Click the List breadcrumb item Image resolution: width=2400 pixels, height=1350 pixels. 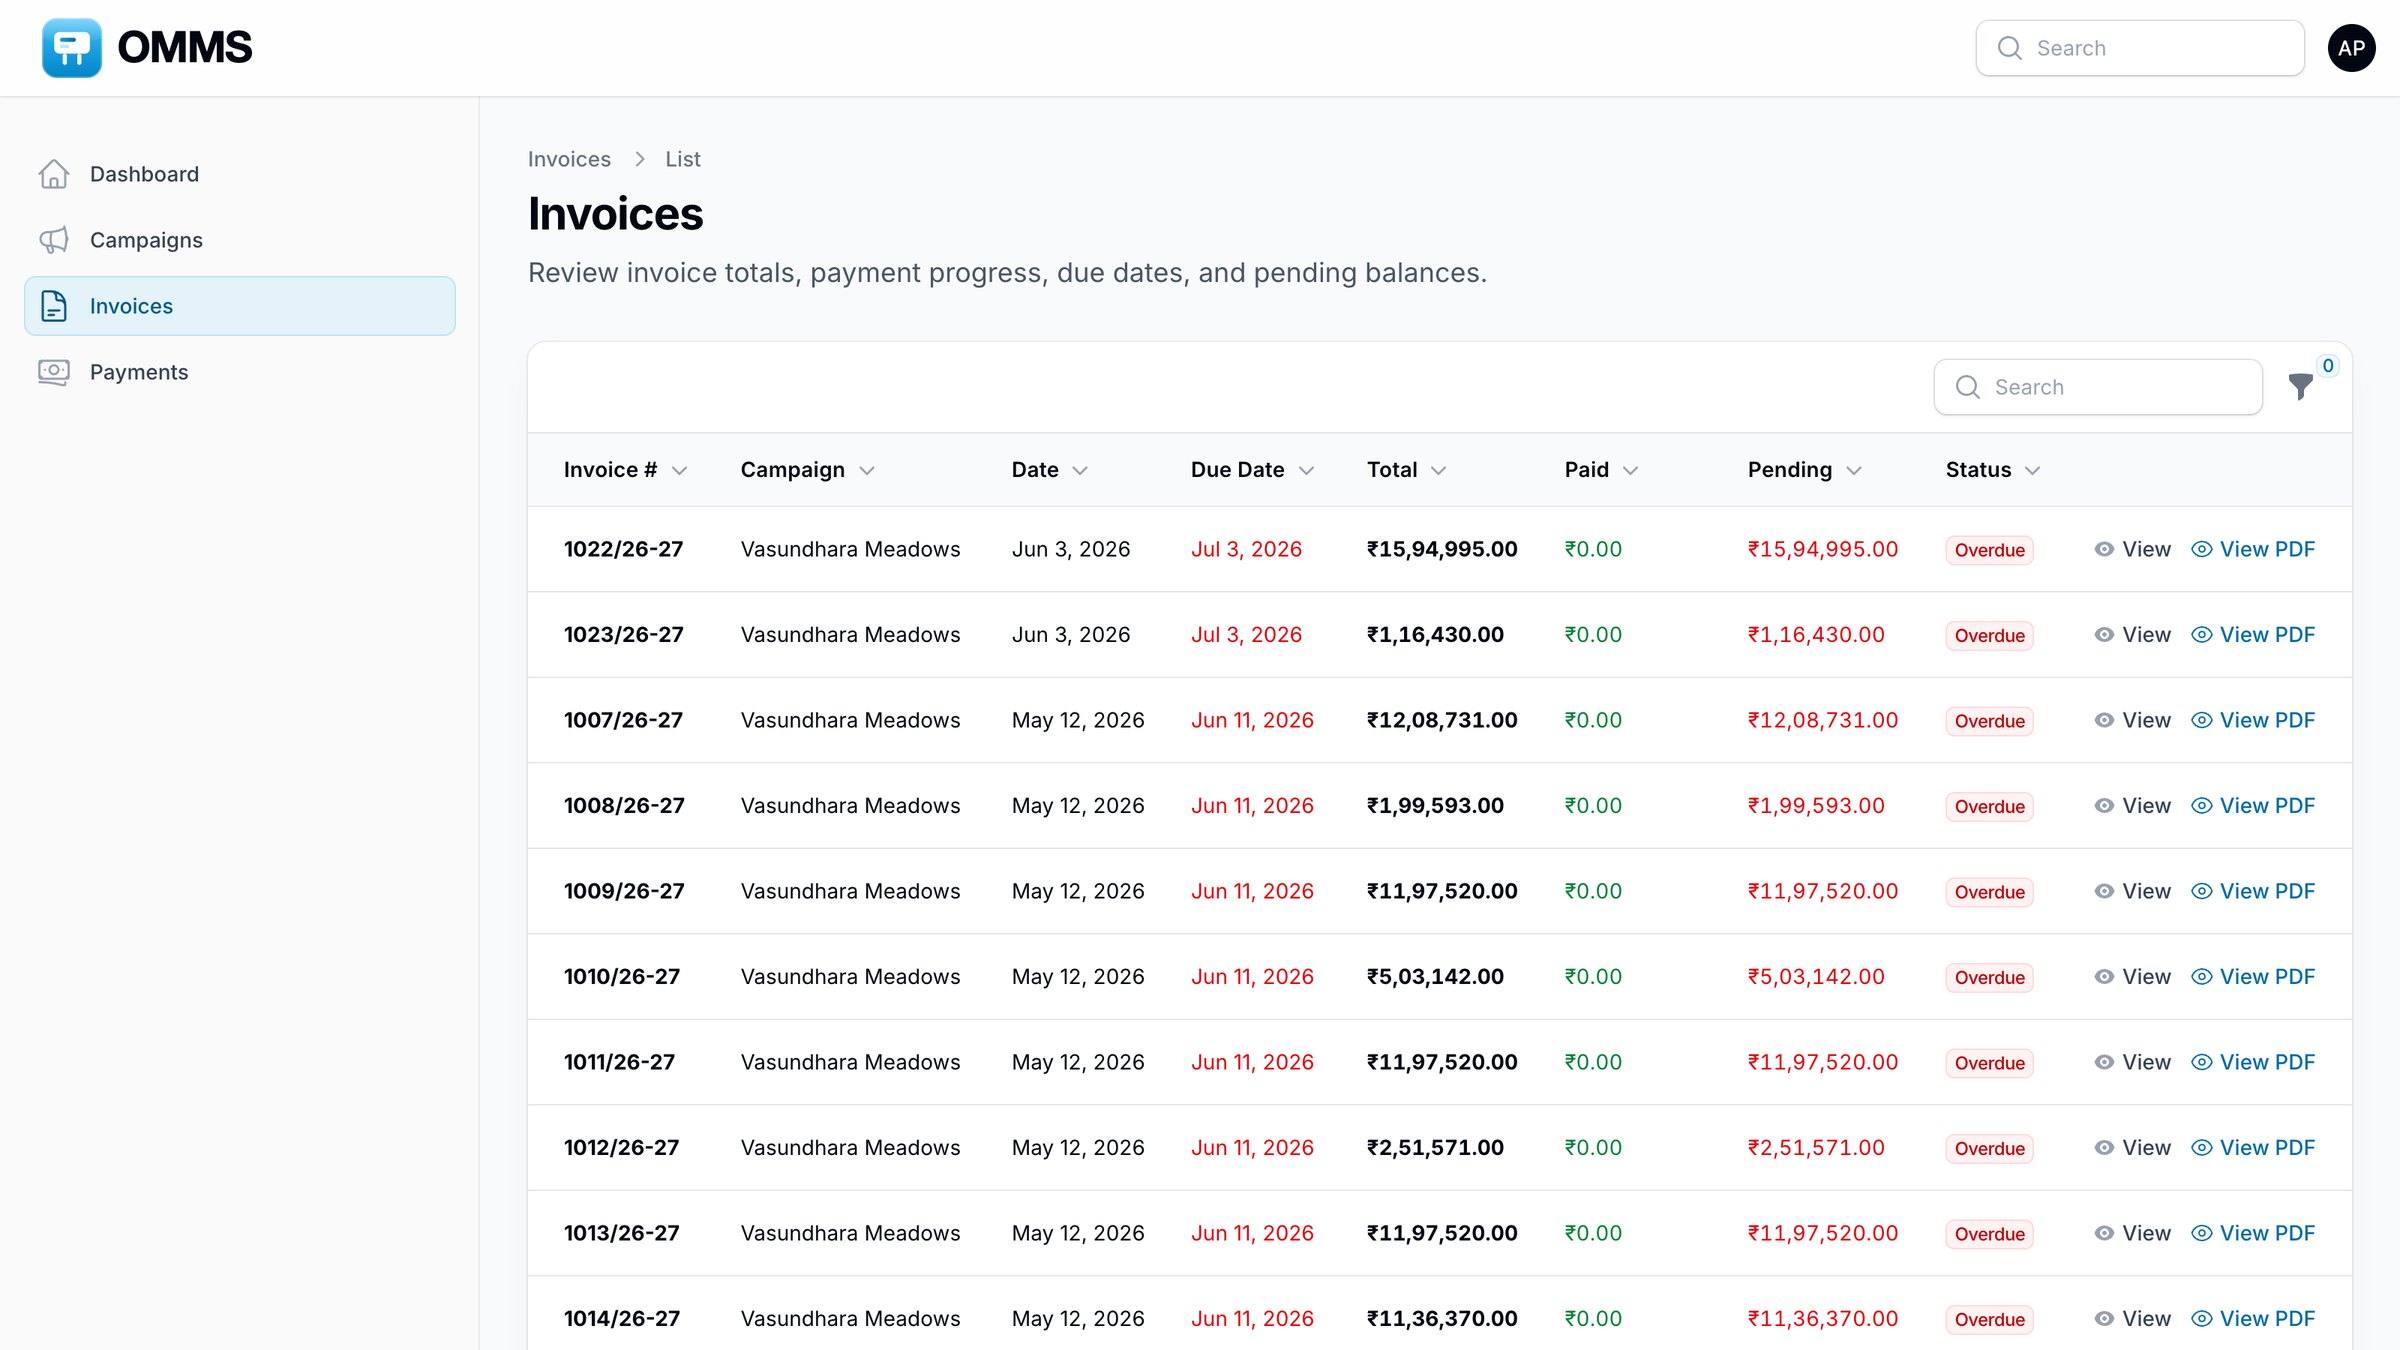click(x=683, y=159)
